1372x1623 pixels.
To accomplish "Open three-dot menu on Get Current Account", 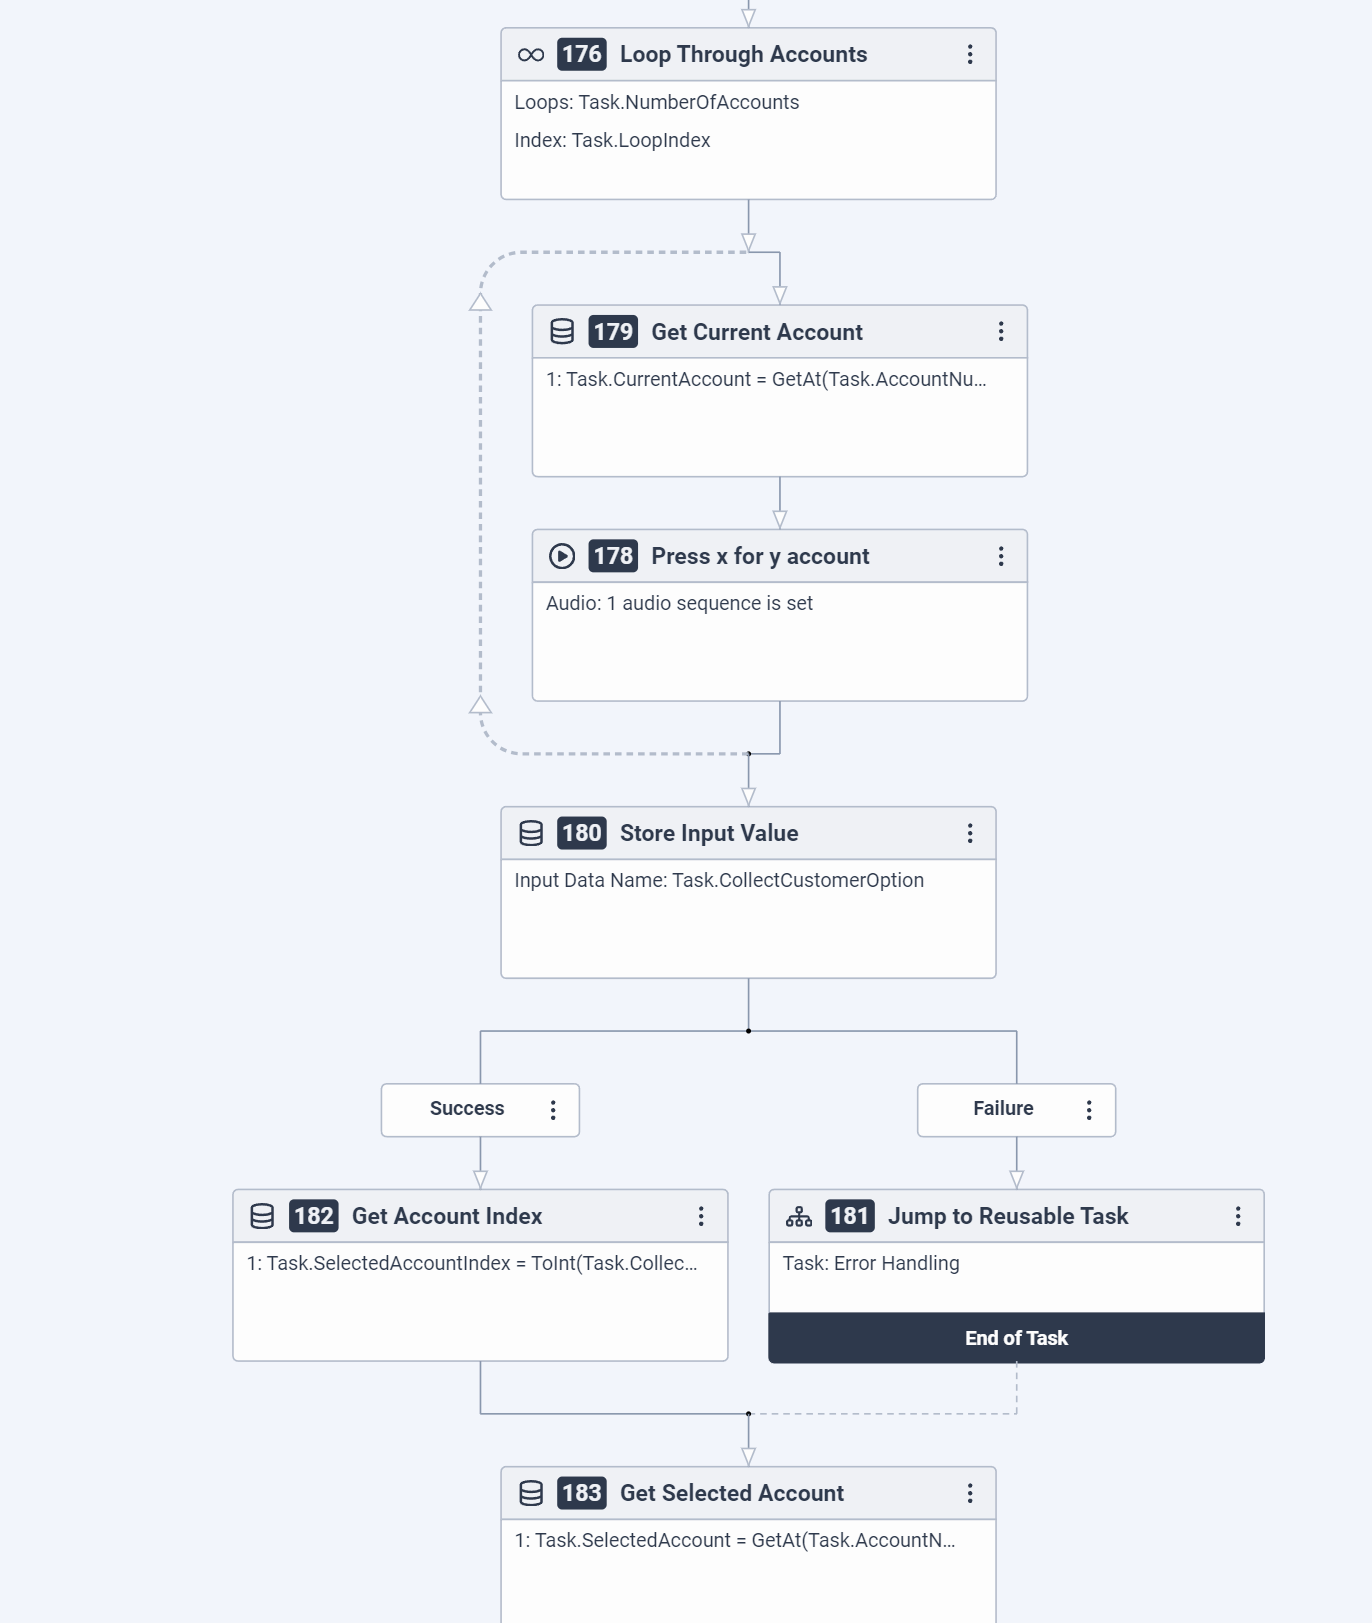I will (1000, 332).
